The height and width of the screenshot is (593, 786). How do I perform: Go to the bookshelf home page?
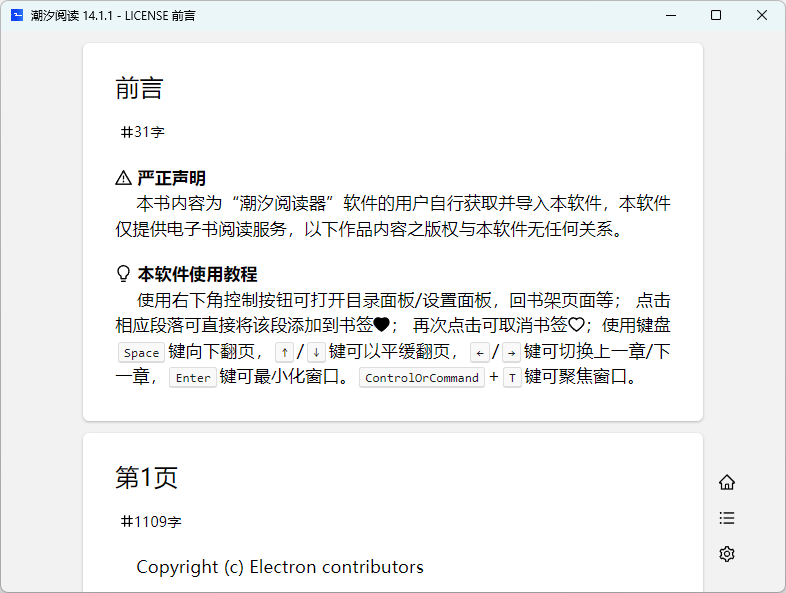[727, 482]
